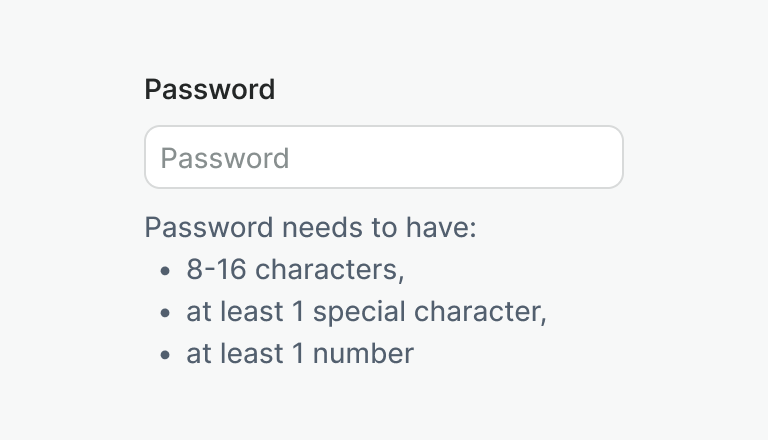Viewport: 768px width, 440px height.
Task: Click "at least" in the number requirement line
Action: click(234, 353)
